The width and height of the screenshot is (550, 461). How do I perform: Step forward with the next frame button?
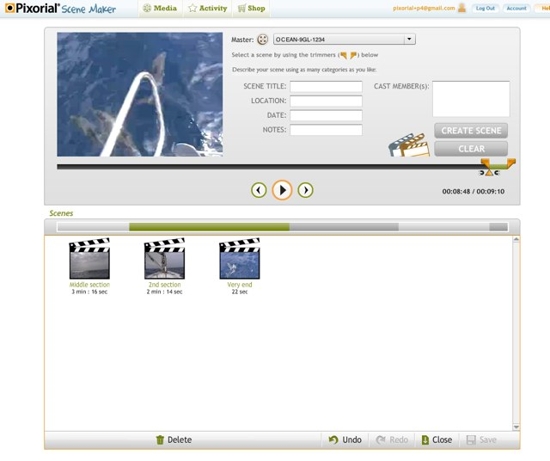tap(306, 190)
